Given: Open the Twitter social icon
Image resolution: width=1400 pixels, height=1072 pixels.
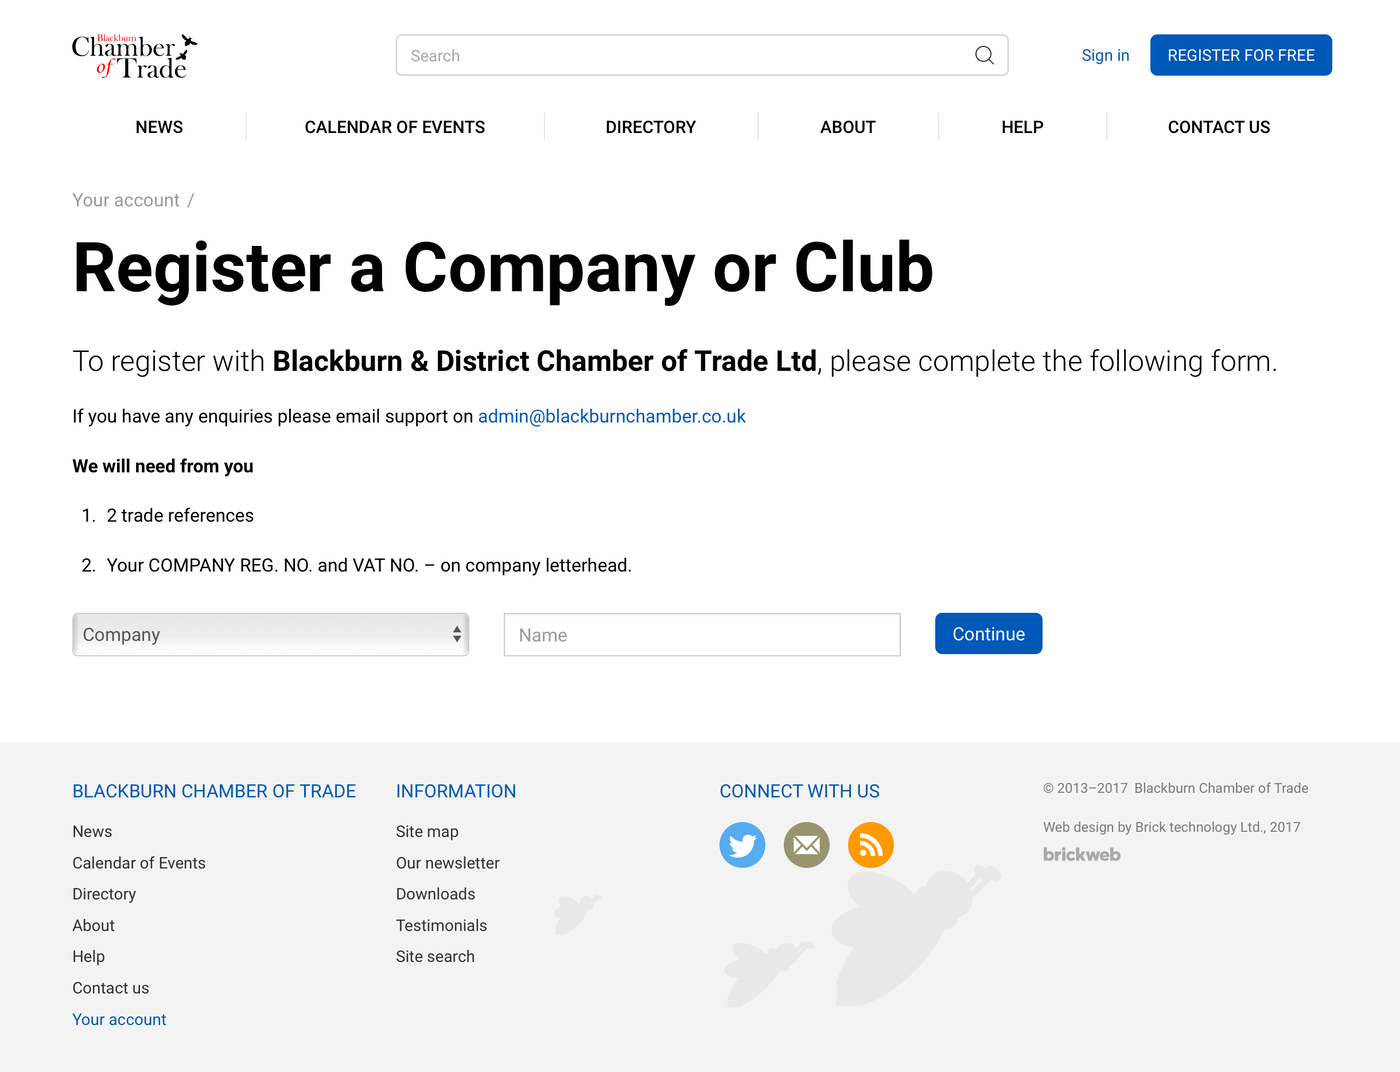Looking at the screenshot, I should (x=742, y=845).
